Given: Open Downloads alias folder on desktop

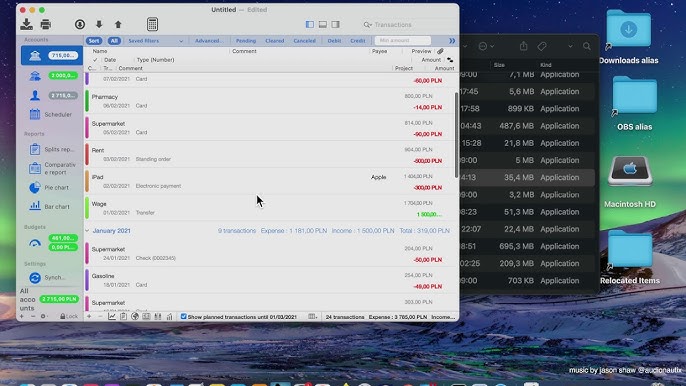Looking at the screenshot, I should 629,37.
